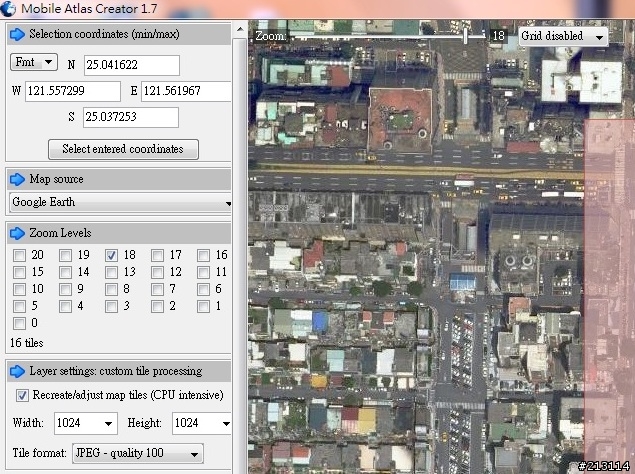Click the left panel scroll up arrow
Image resolution: width=635 pixels, height=474 pixels.
(x=240, y=30)
